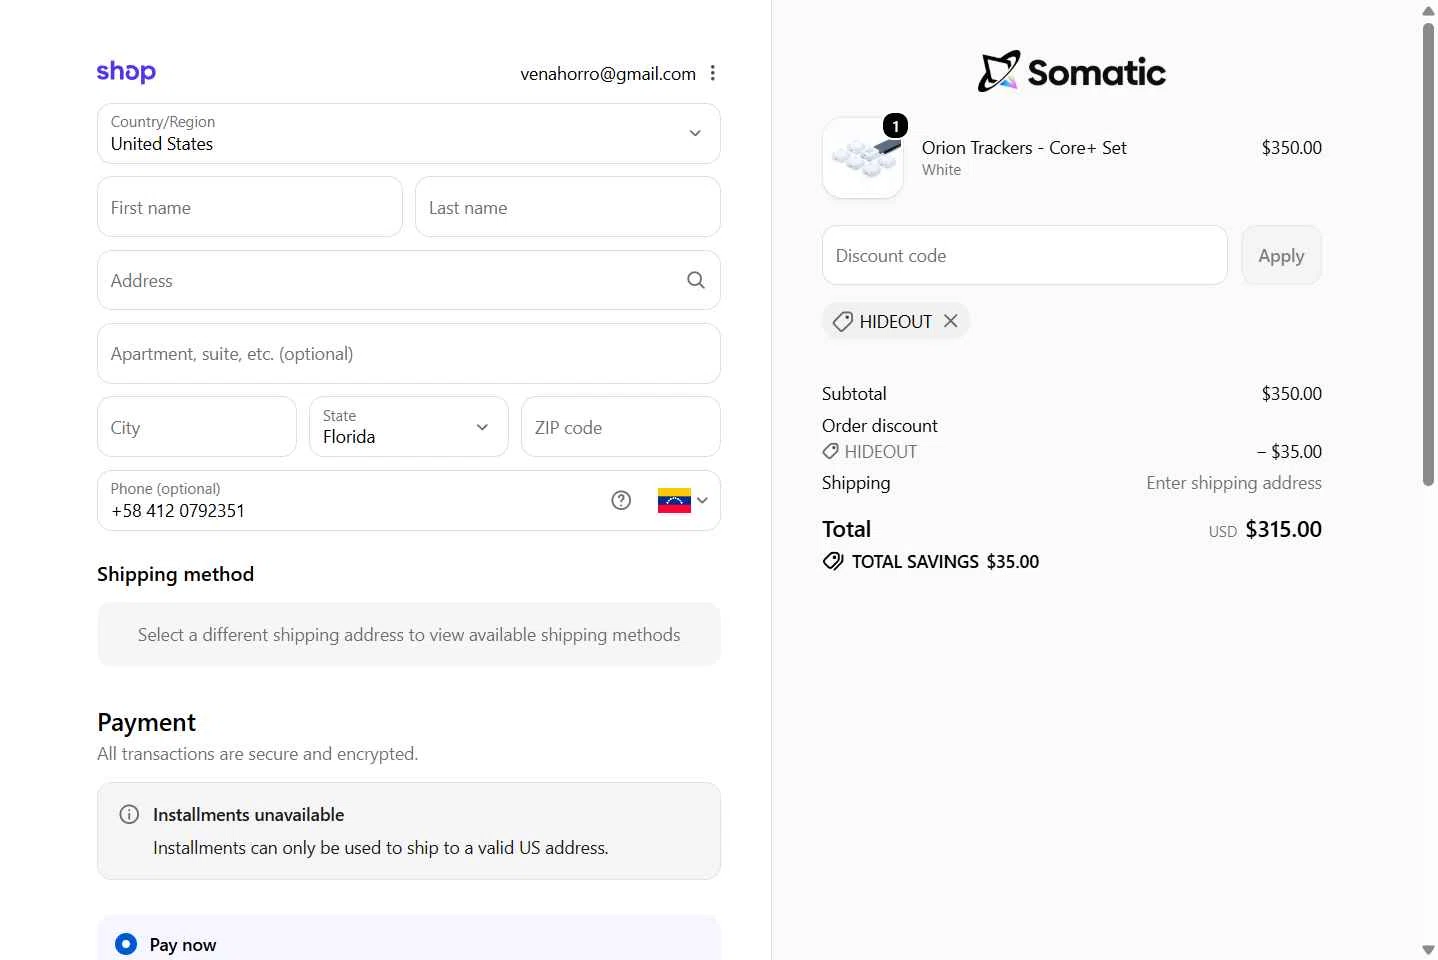This screenshot has width=1438, height=960.
Task: Click the address search magnifier icon
Action: 696,280
